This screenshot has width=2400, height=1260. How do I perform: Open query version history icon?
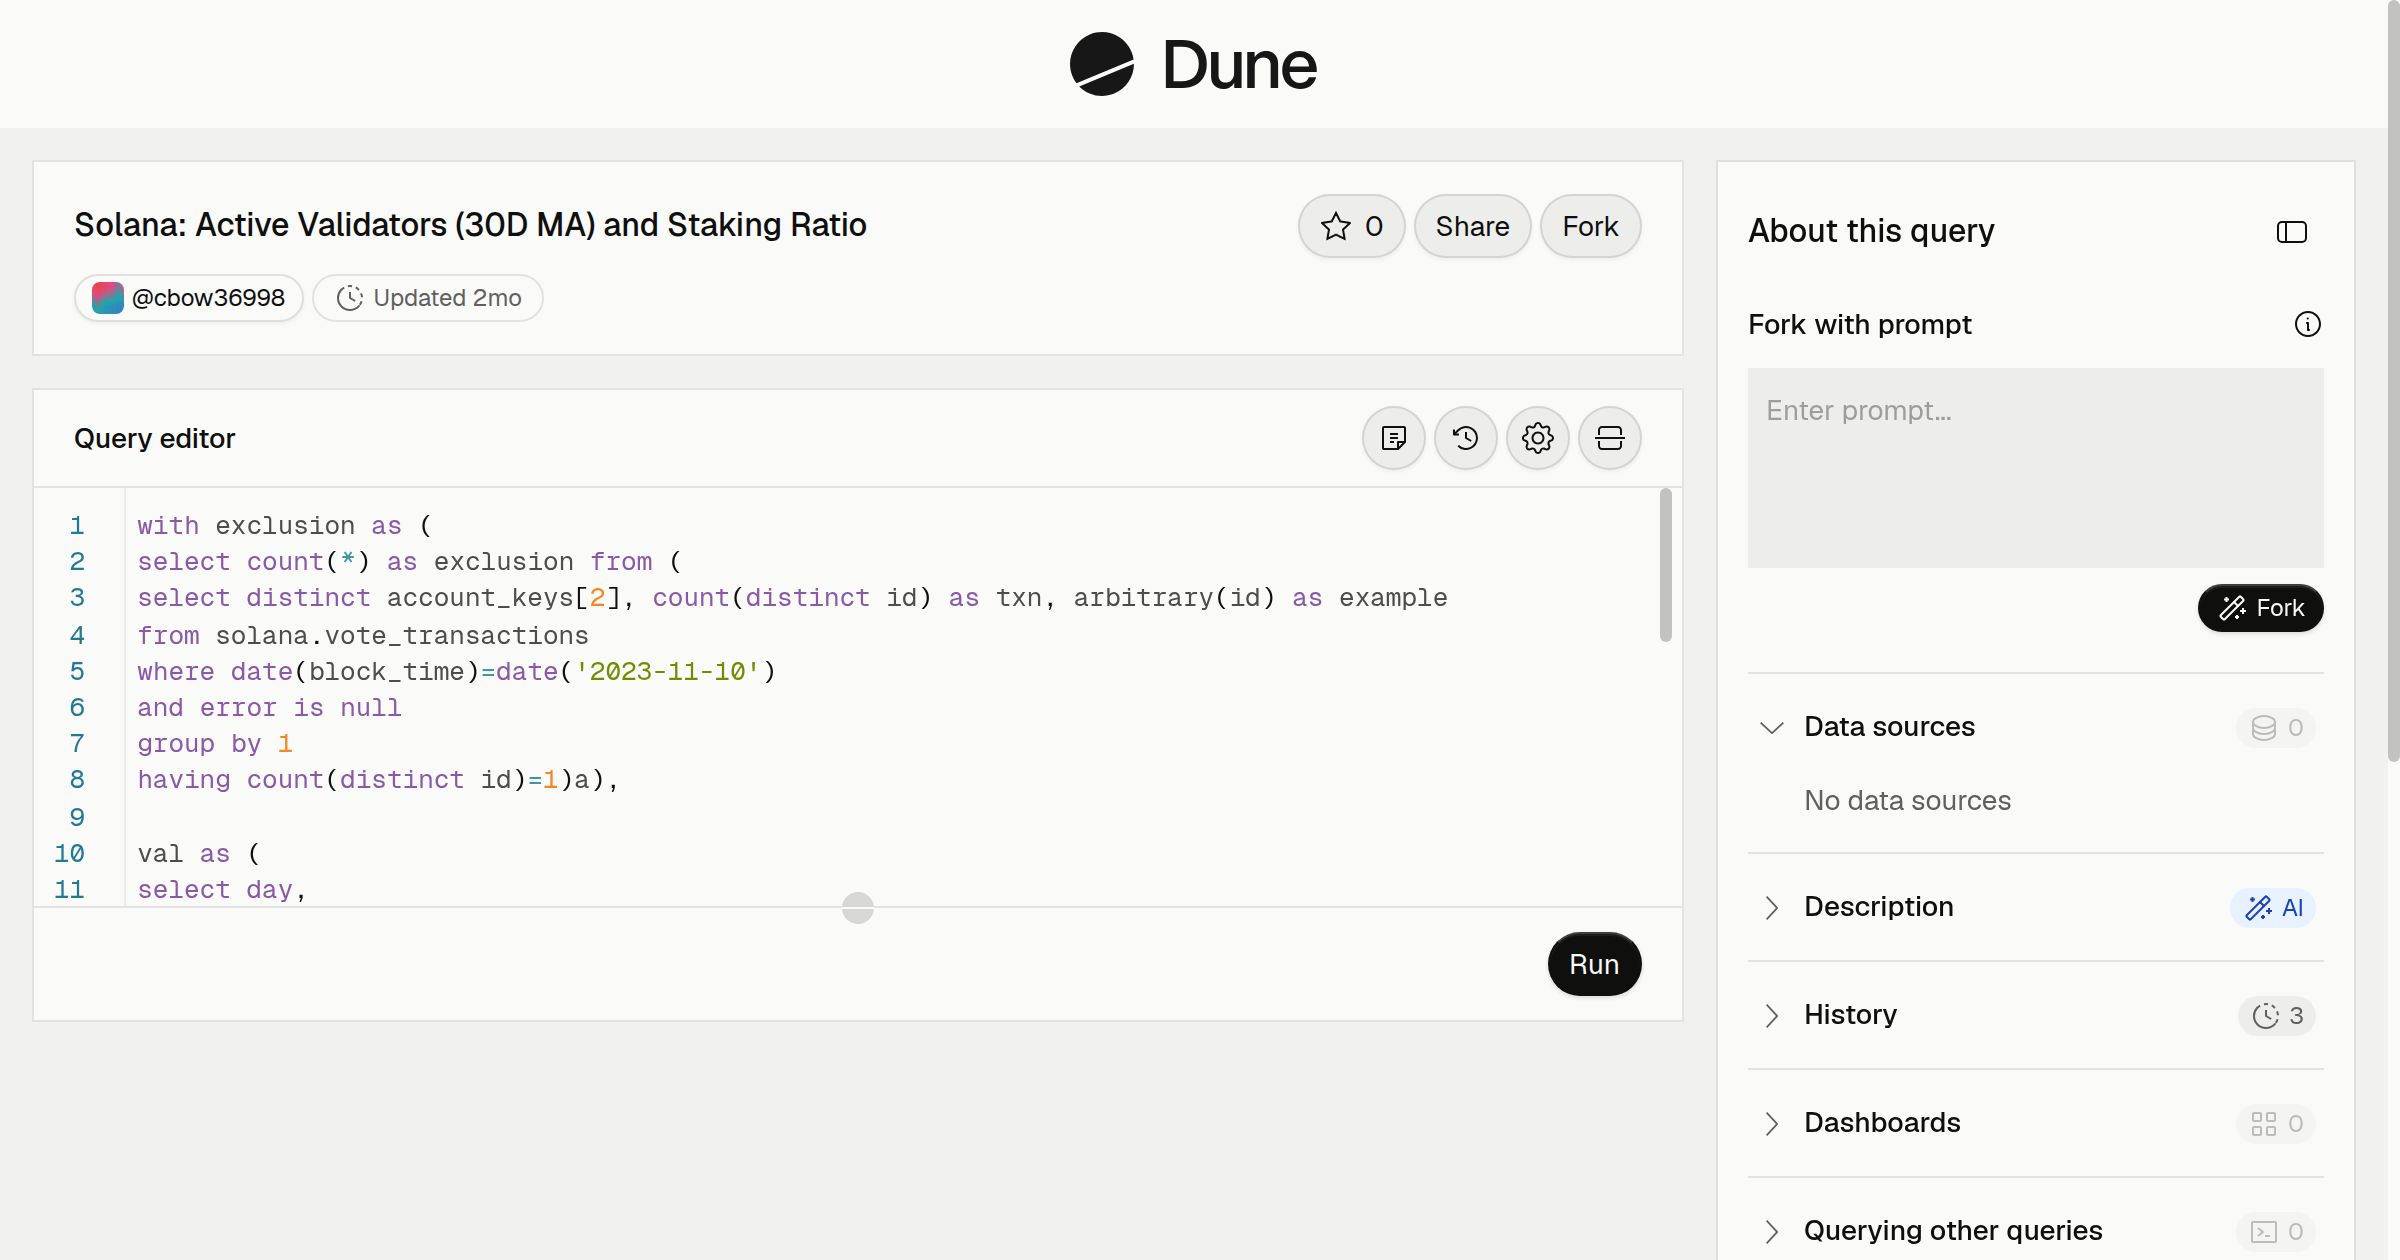[x=1466, y=438]
